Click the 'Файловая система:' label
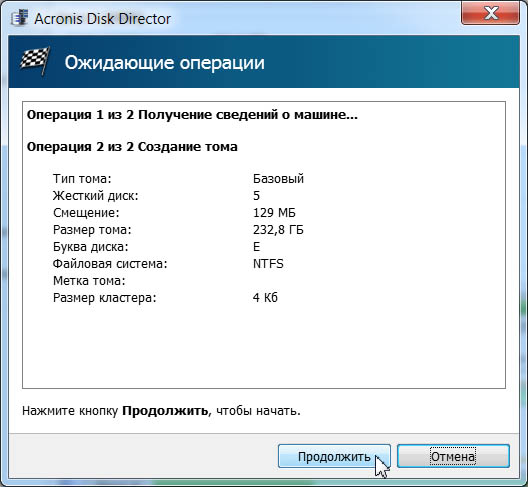 point(110,264)
